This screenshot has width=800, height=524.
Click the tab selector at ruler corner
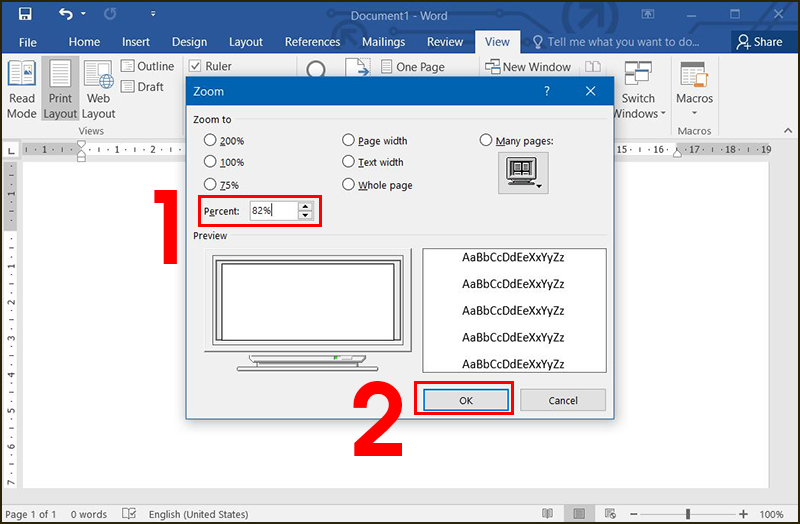point(11,150)
